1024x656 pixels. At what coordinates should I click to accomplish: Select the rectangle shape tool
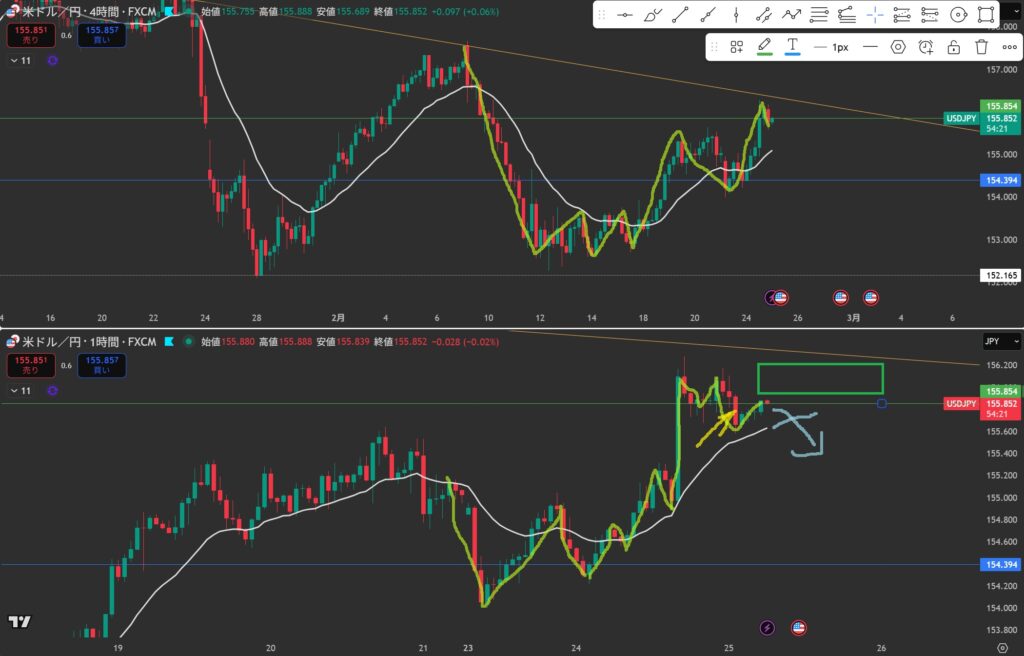985,15
